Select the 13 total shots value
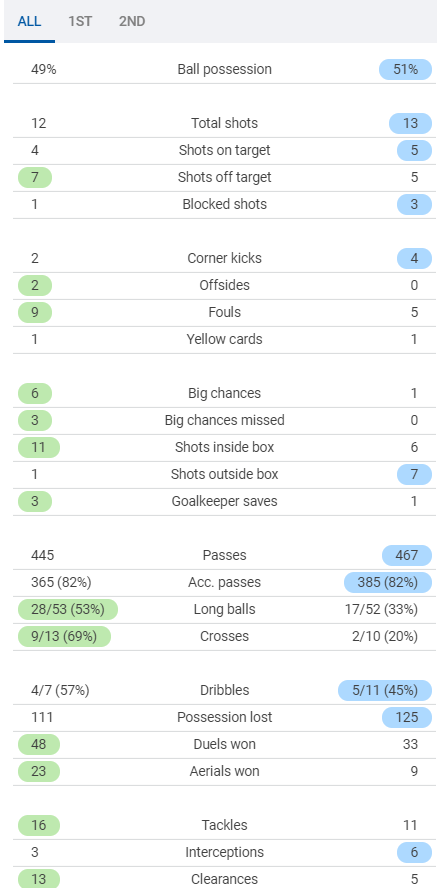This screenshot has width=437, height=888. point(410,123)
